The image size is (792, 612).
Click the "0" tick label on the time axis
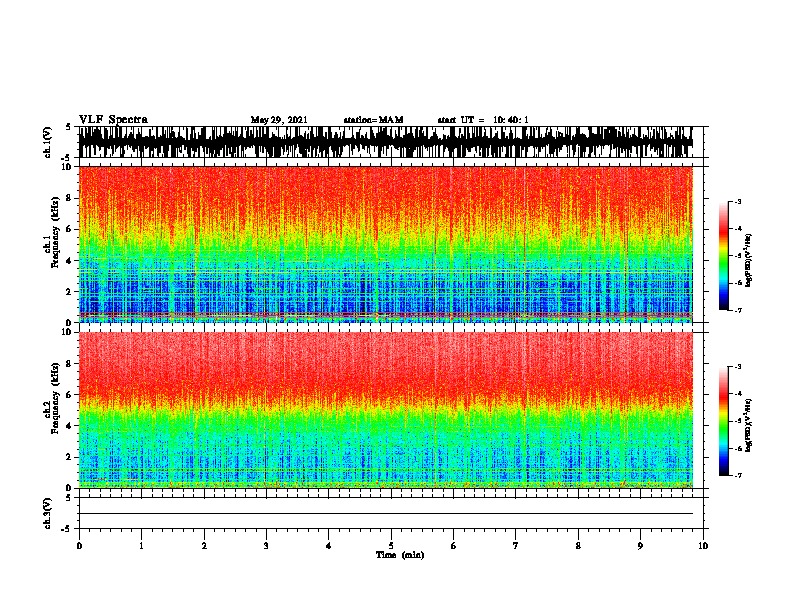[79, 546]
